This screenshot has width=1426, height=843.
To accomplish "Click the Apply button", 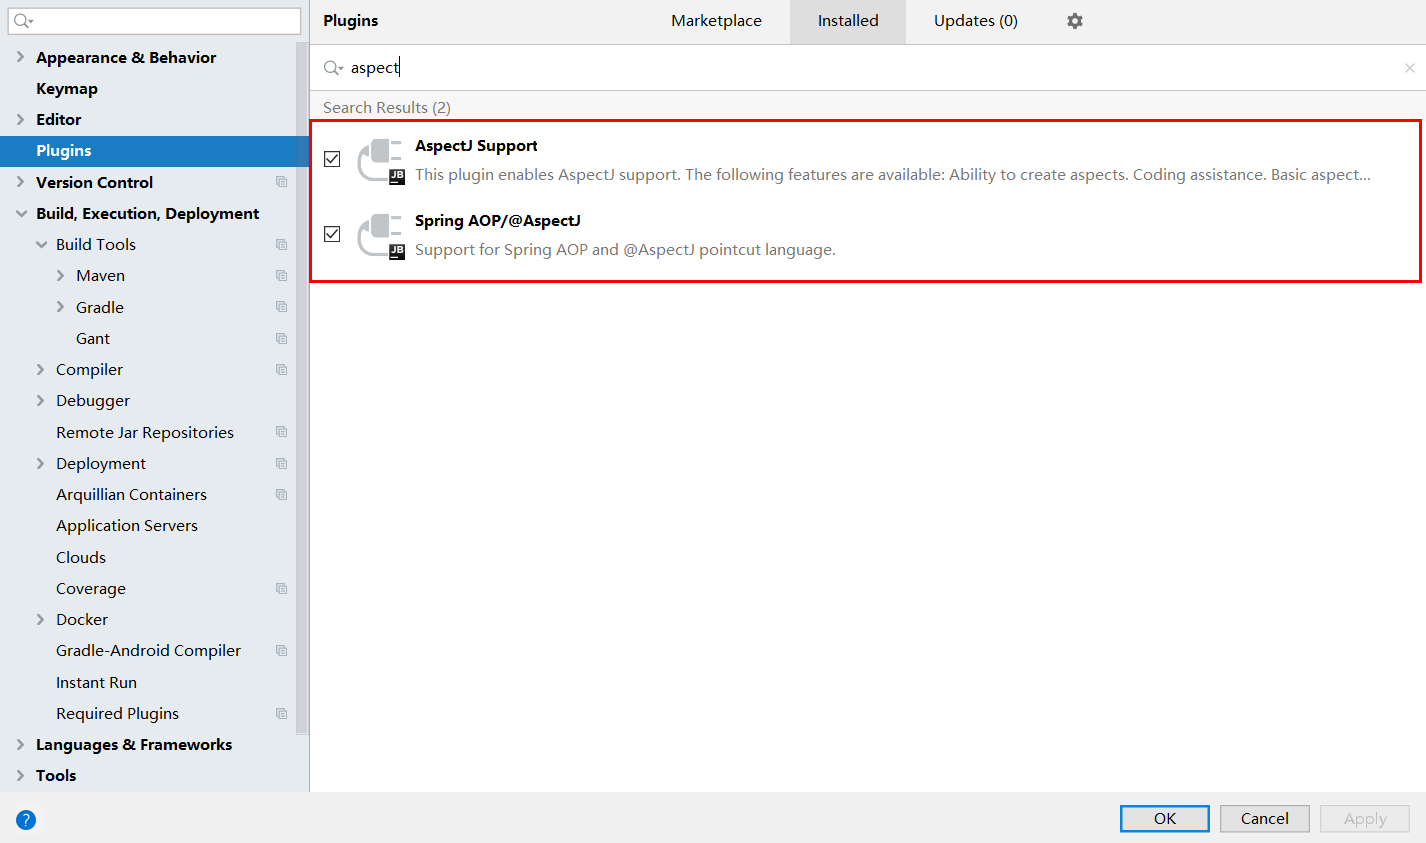I will point(1365,818).
